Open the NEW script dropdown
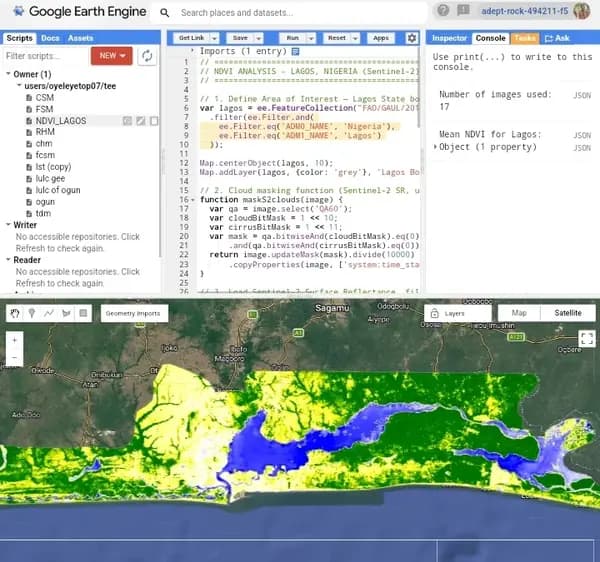Viewport: 600px width, 562px height. pyautogui.click(x=112, y=56)
